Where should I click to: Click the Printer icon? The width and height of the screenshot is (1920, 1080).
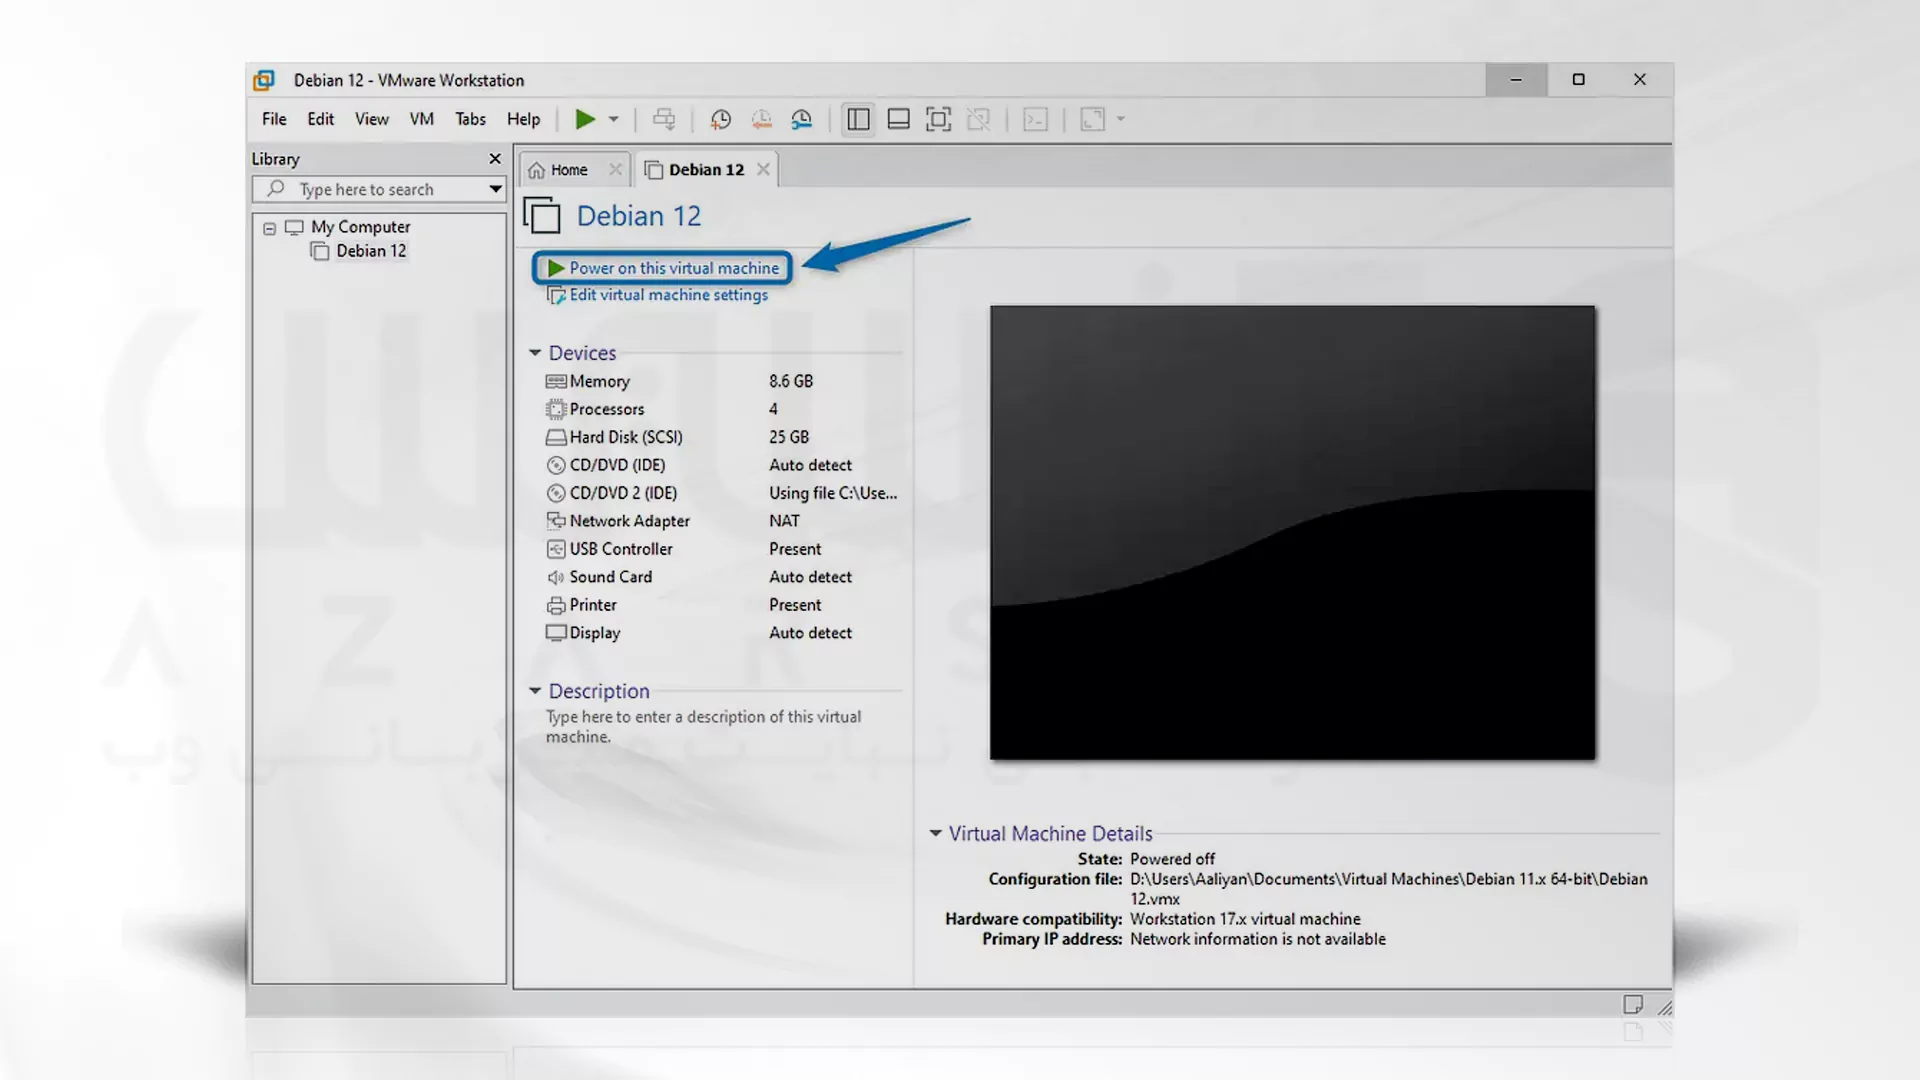coord(556,605)
